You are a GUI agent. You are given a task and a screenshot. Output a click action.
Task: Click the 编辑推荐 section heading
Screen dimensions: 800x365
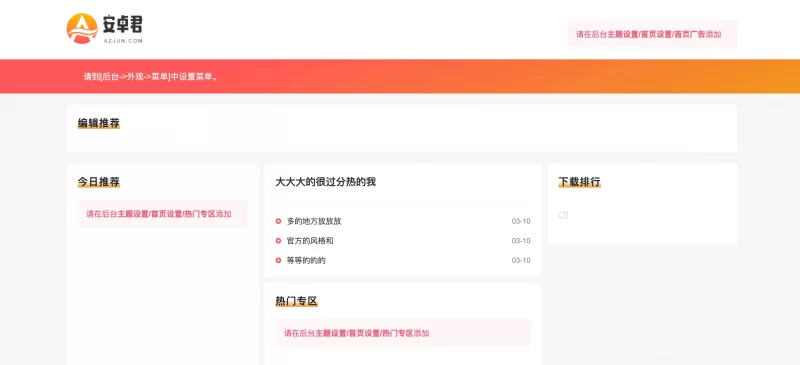pos(98,123)
